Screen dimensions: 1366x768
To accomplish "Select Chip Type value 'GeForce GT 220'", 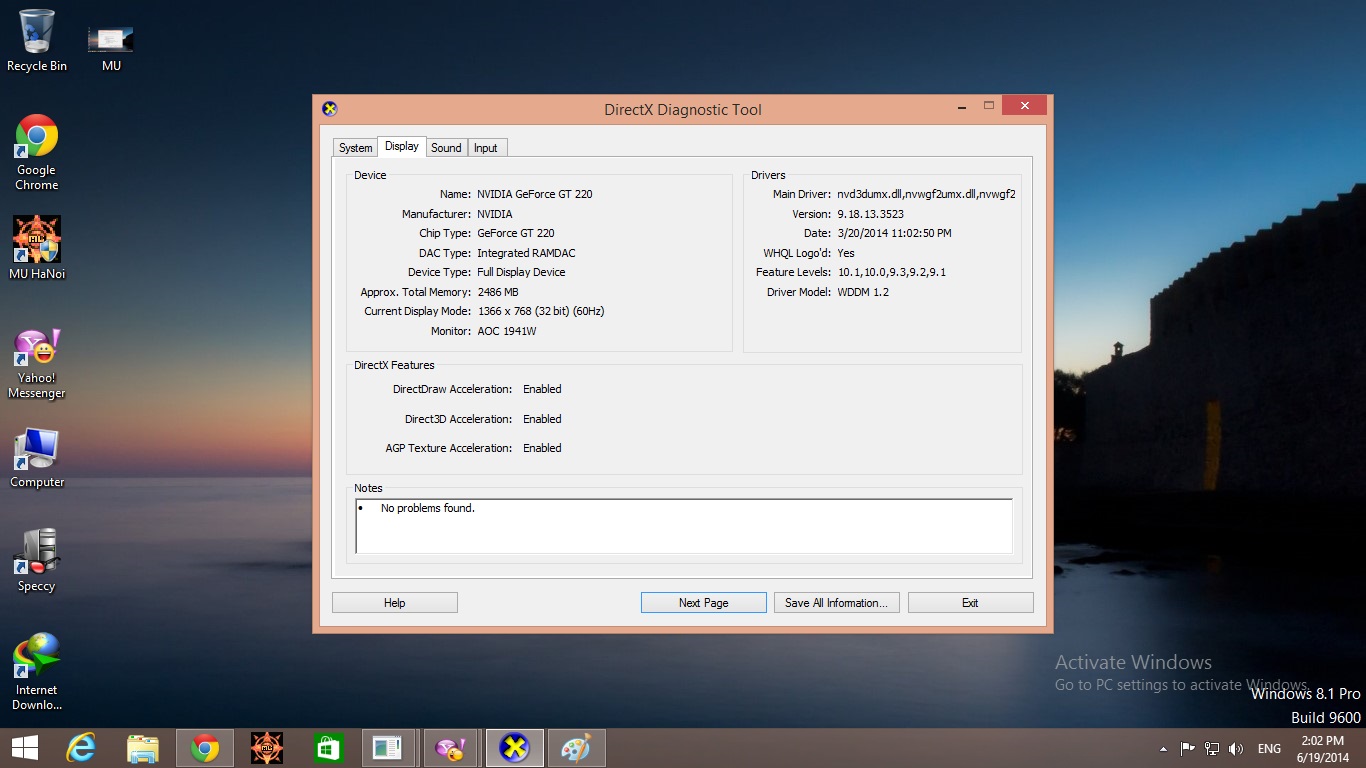I will pyautogui.click(x=515, y=233).
